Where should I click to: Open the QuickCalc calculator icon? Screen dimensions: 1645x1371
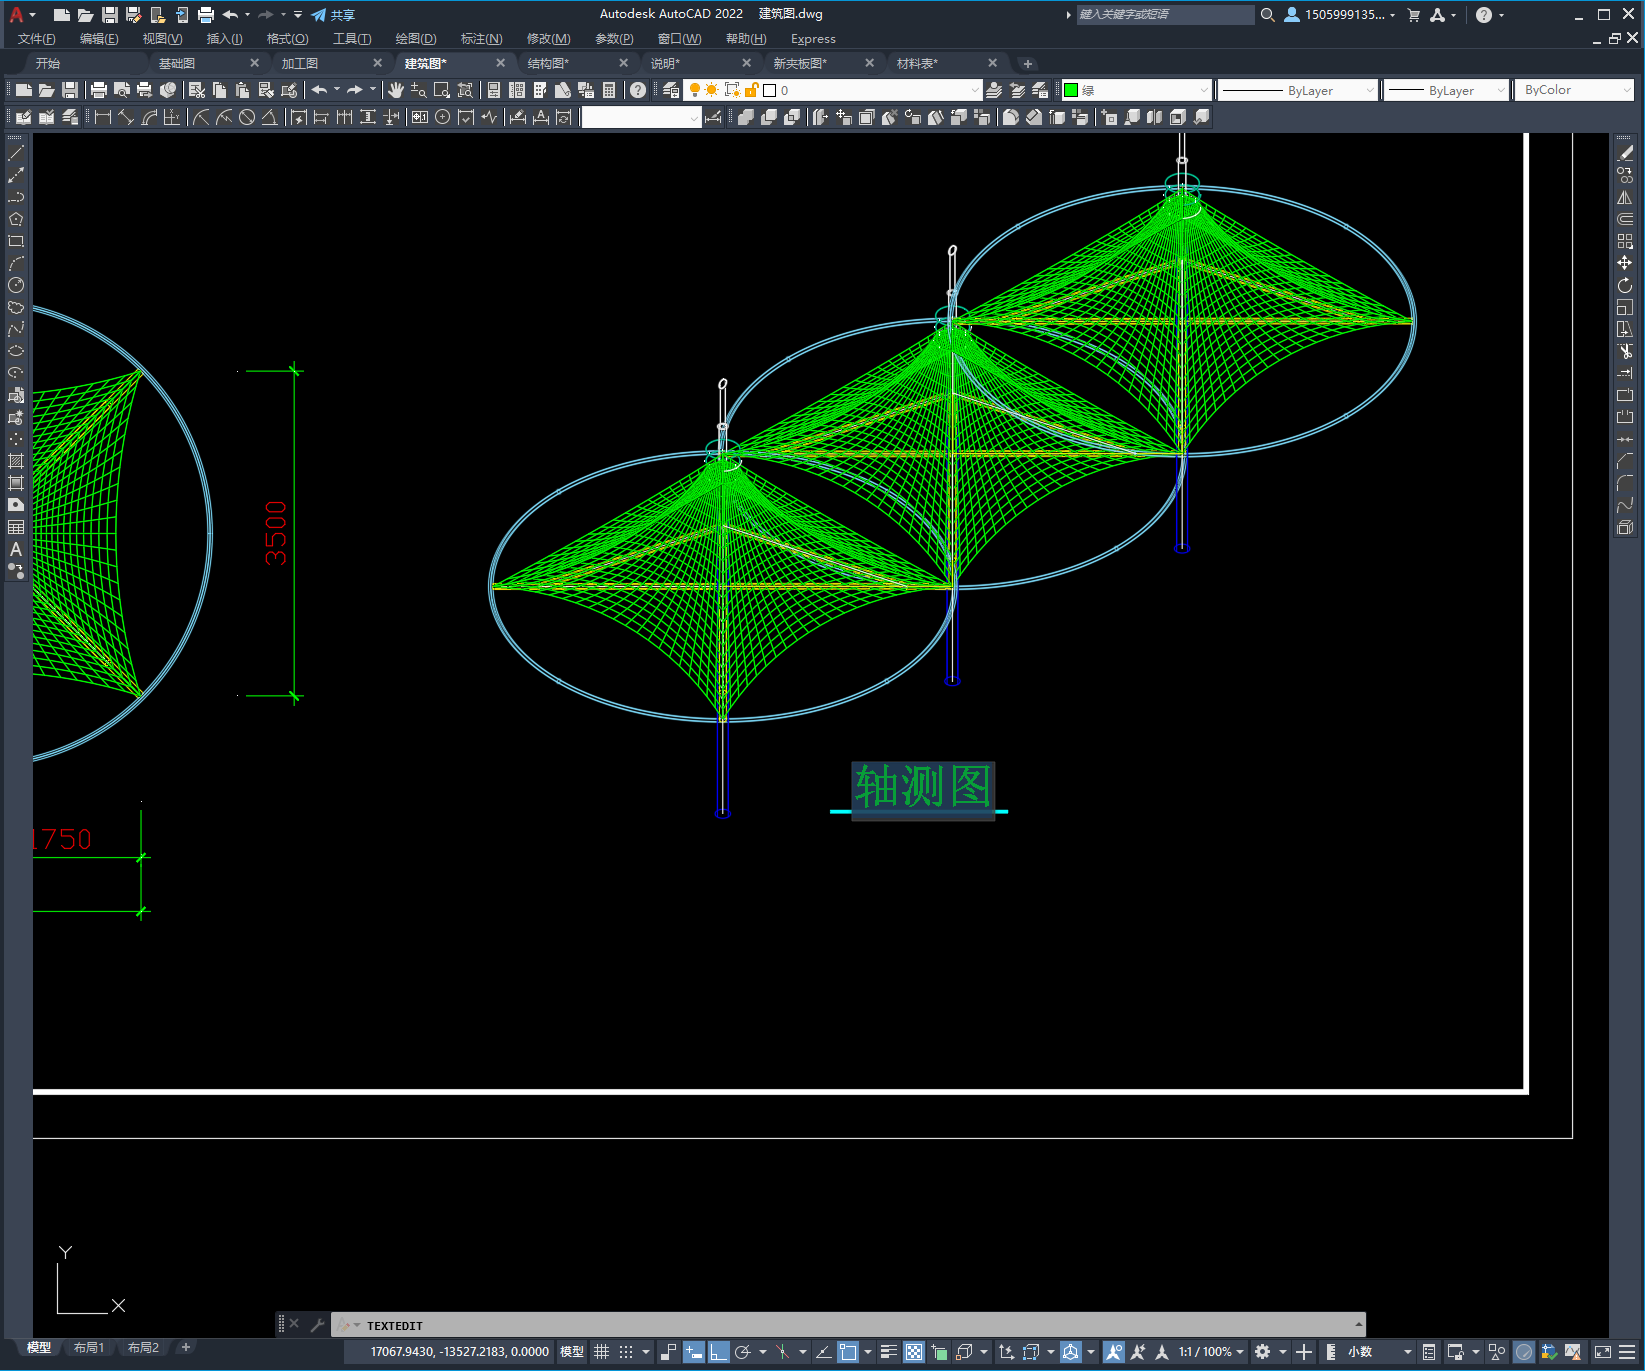609,90
